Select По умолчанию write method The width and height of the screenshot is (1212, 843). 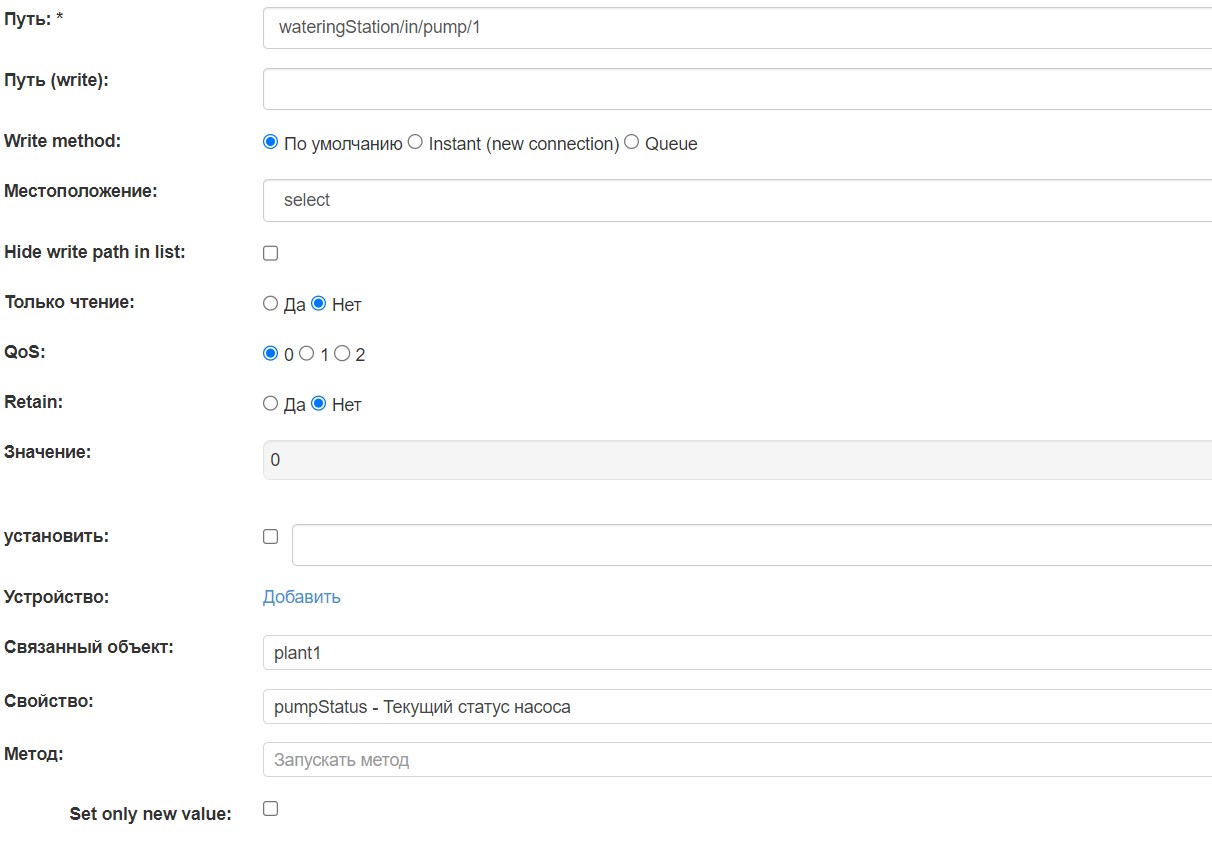pyautogui.click(x=268, y=141)
